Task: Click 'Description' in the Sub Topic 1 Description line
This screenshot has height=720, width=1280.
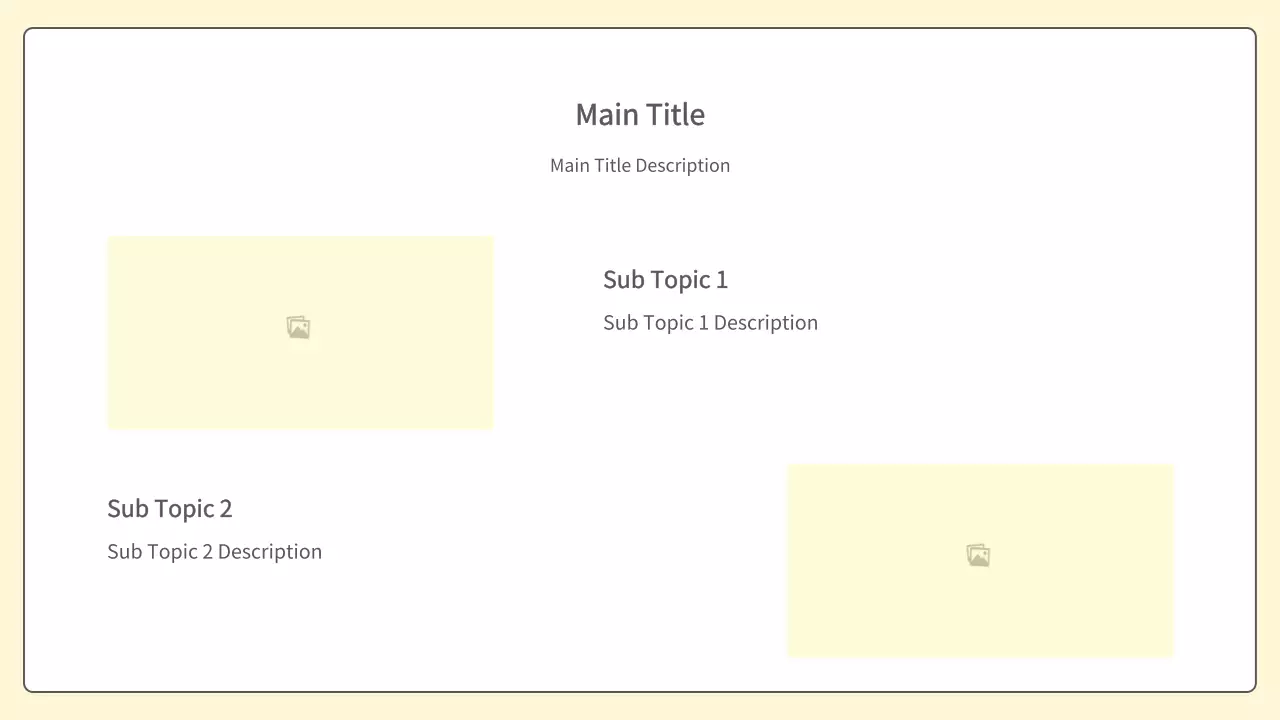Action: [766, 323]
